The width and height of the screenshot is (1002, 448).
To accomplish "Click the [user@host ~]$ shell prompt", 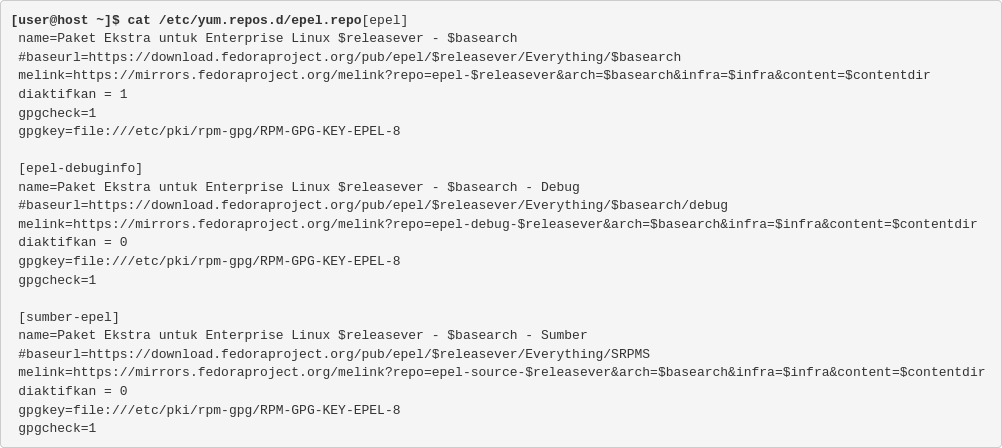I will pyautogui.click(x=65, y=20).
